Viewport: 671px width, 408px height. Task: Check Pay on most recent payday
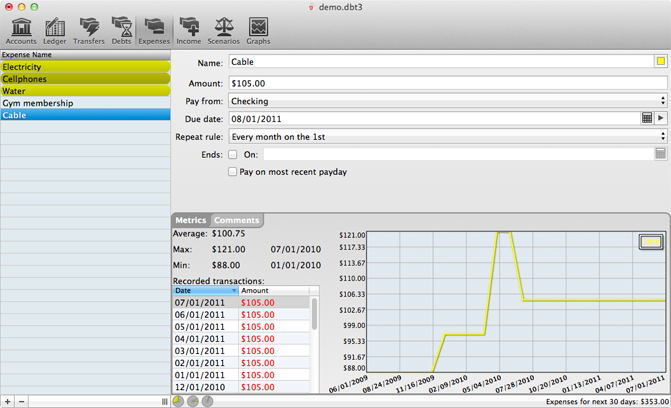click(x=233, y=172)
